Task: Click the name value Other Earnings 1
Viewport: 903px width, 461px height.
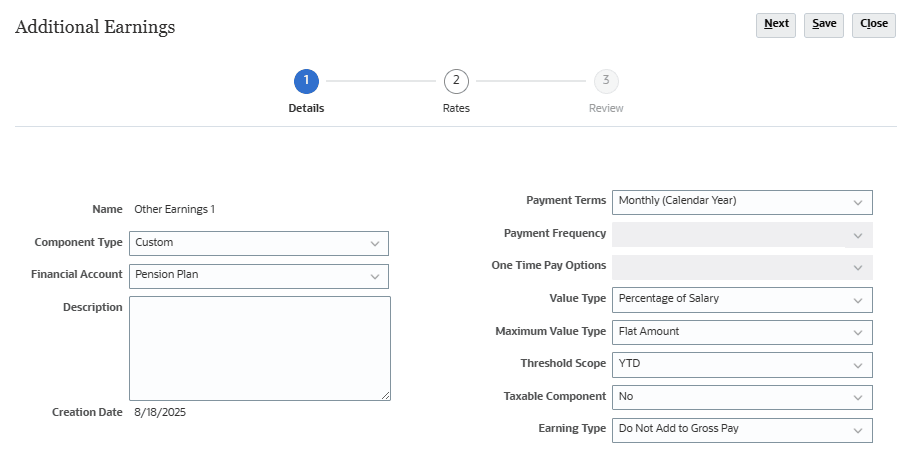Action: pyautogui.click(x=174, y=209)
